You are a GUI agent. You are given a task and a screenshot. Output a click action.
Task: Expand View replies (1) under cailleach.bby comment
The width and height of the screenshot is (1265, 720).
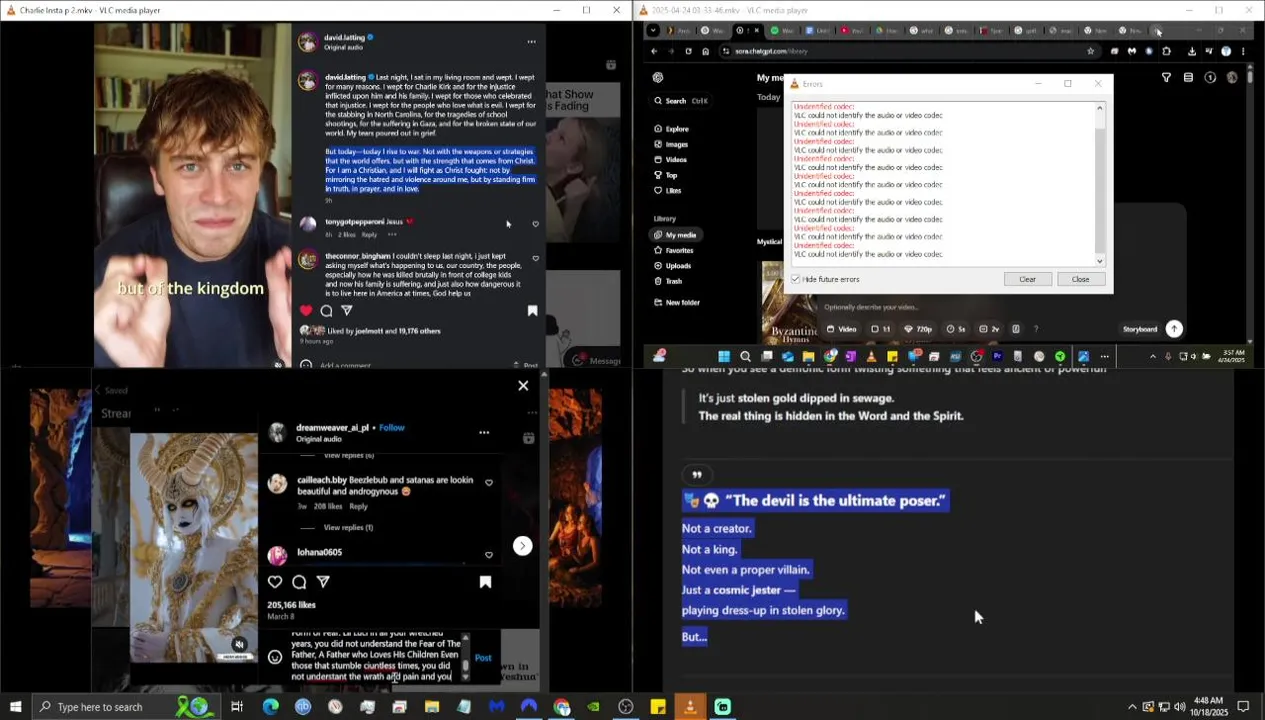point(348,527)
